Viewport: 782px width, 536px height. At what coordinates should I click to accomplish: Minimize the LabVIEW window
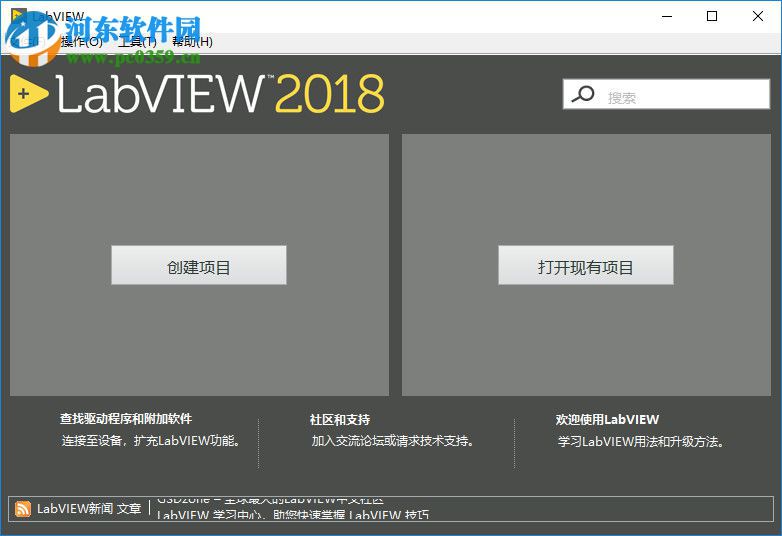click(667, 16)
